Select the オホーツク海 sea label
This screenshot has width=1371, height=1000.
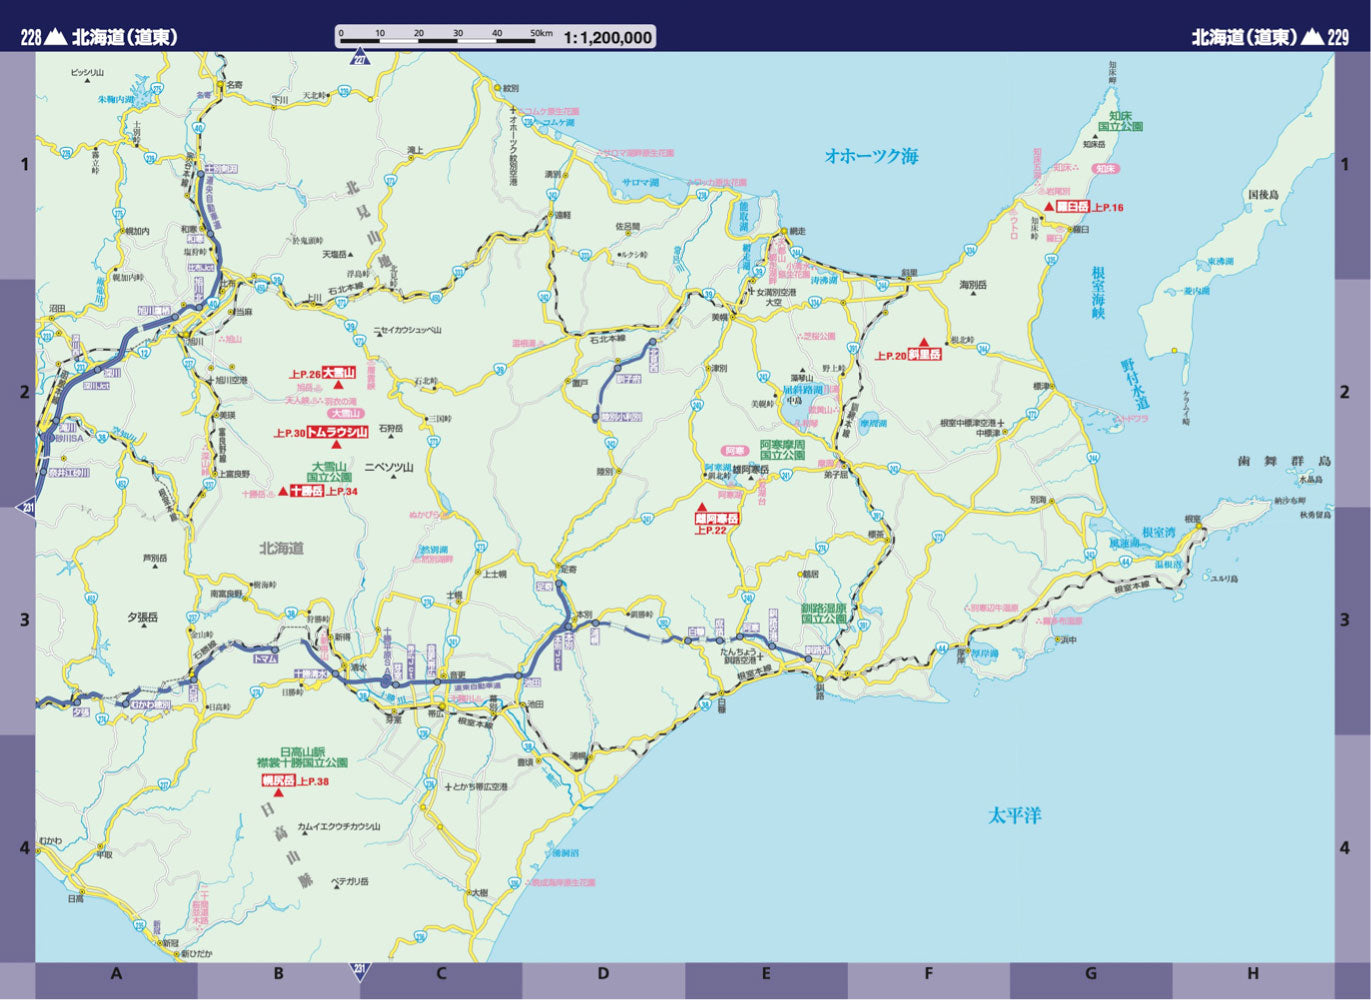point(871,156)
